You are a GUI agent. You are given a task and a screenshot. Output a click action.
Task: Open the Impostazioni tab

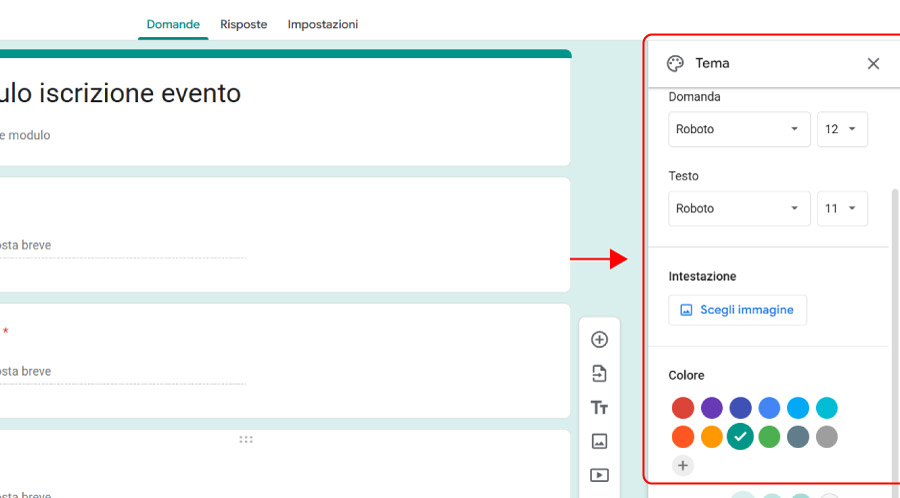point(322,24)
